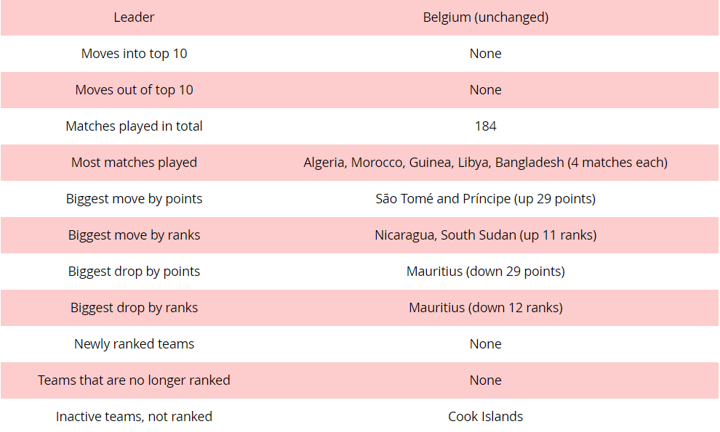Select 'Mauritius (down 12 ranks)' cell
The height and width of the screenshot is (432, 720).
tap(485, 307)
